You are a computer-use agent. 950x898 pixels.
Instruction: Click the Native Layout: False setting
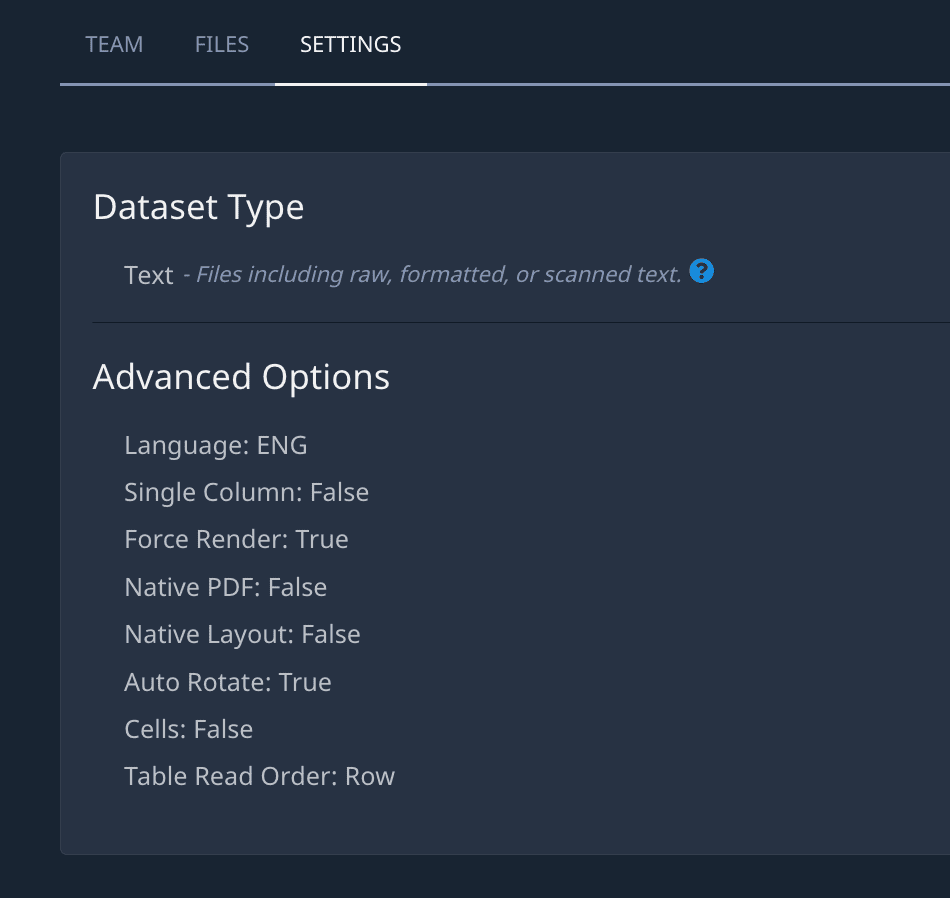242,634
